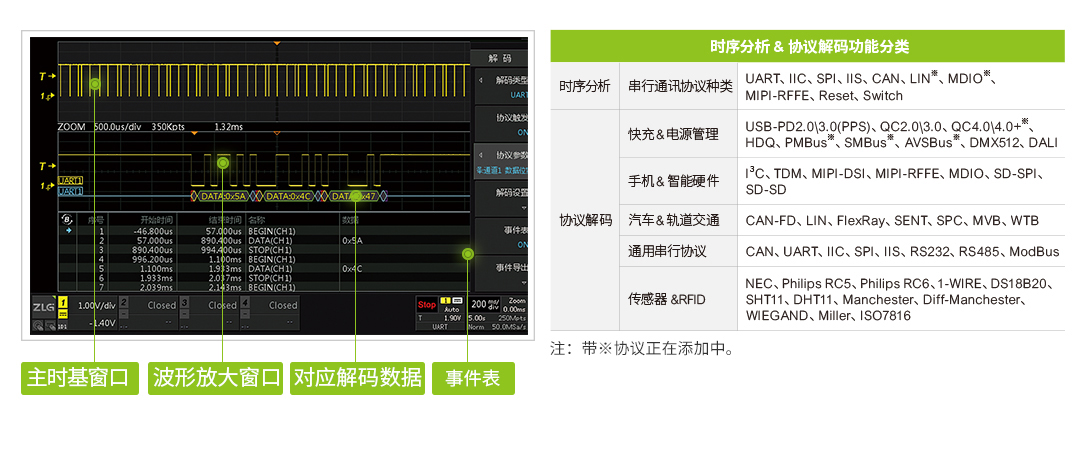Click orange trigger position marker atop main window
The width and height of the screenshot is (1090, 470).
277,43
